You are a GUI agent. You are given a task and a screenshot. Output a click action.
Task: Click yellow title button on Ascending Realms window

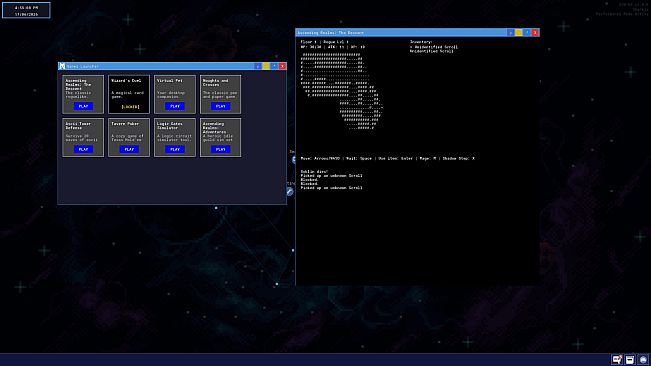click(519, 32)
